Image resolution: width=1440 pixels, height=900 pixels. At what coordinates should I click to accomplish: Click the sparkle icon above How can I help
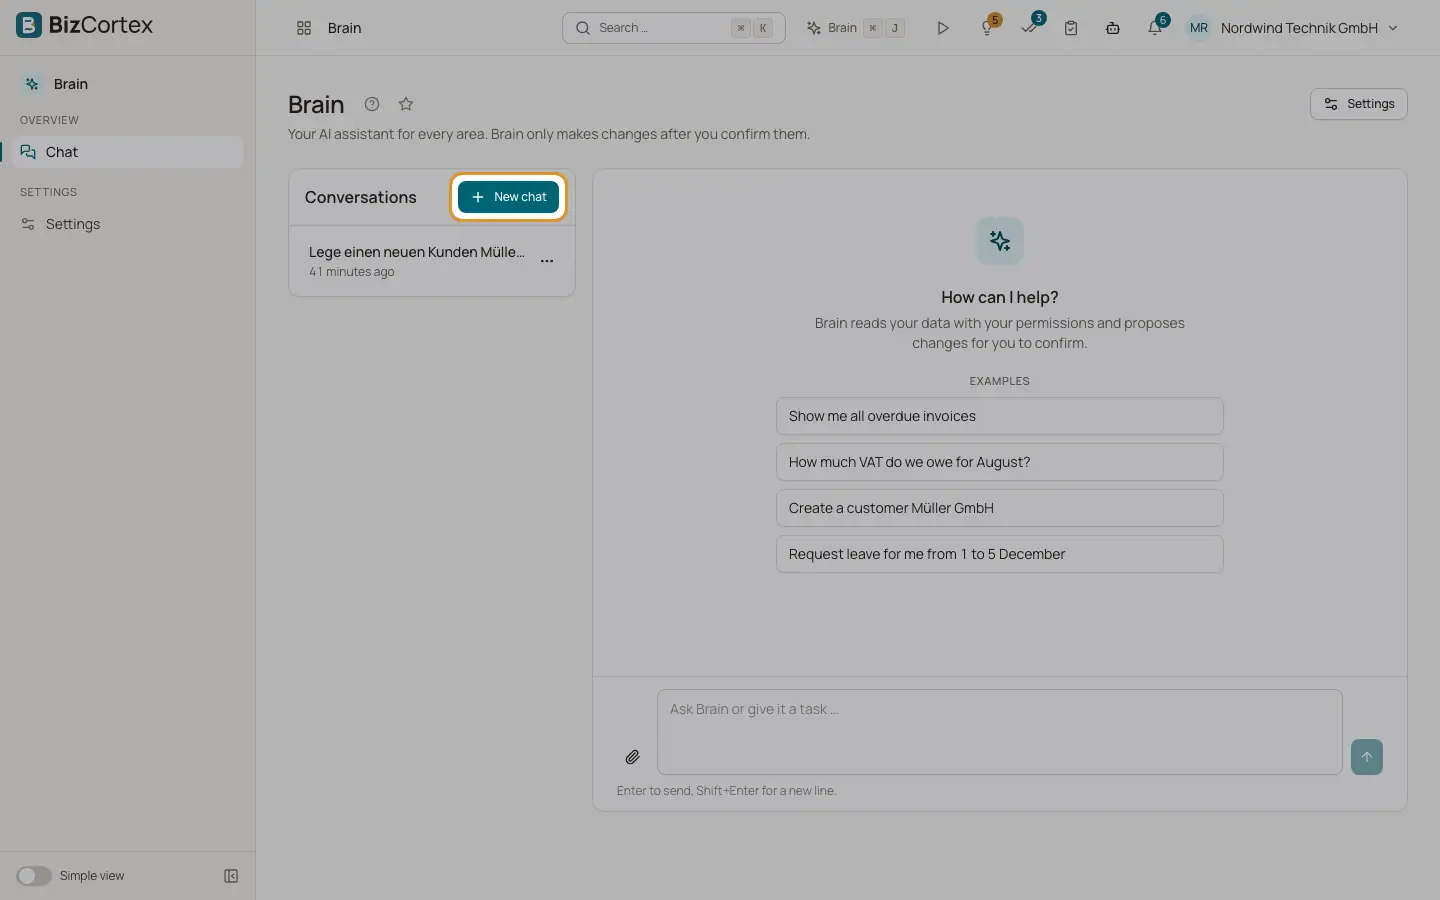(1000, 241)
